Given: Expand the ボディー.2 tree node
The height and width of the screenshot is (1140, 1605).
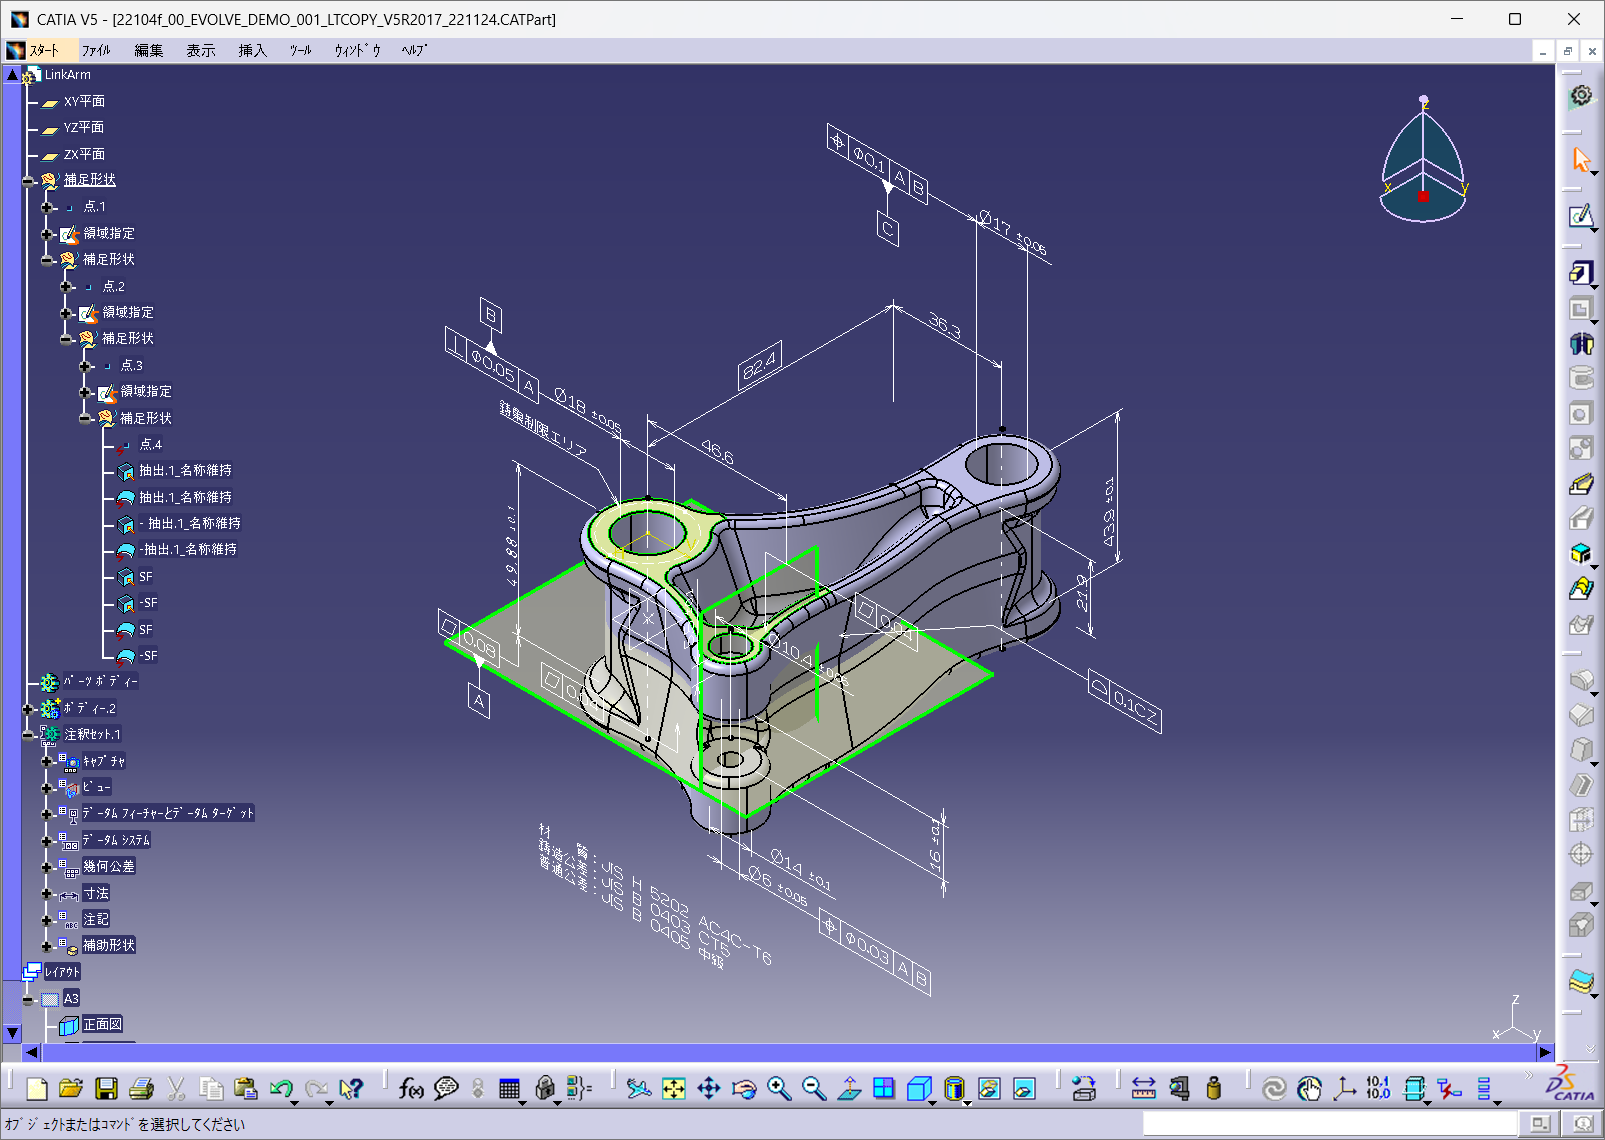Looking at the screenshot, I should 28,709.
